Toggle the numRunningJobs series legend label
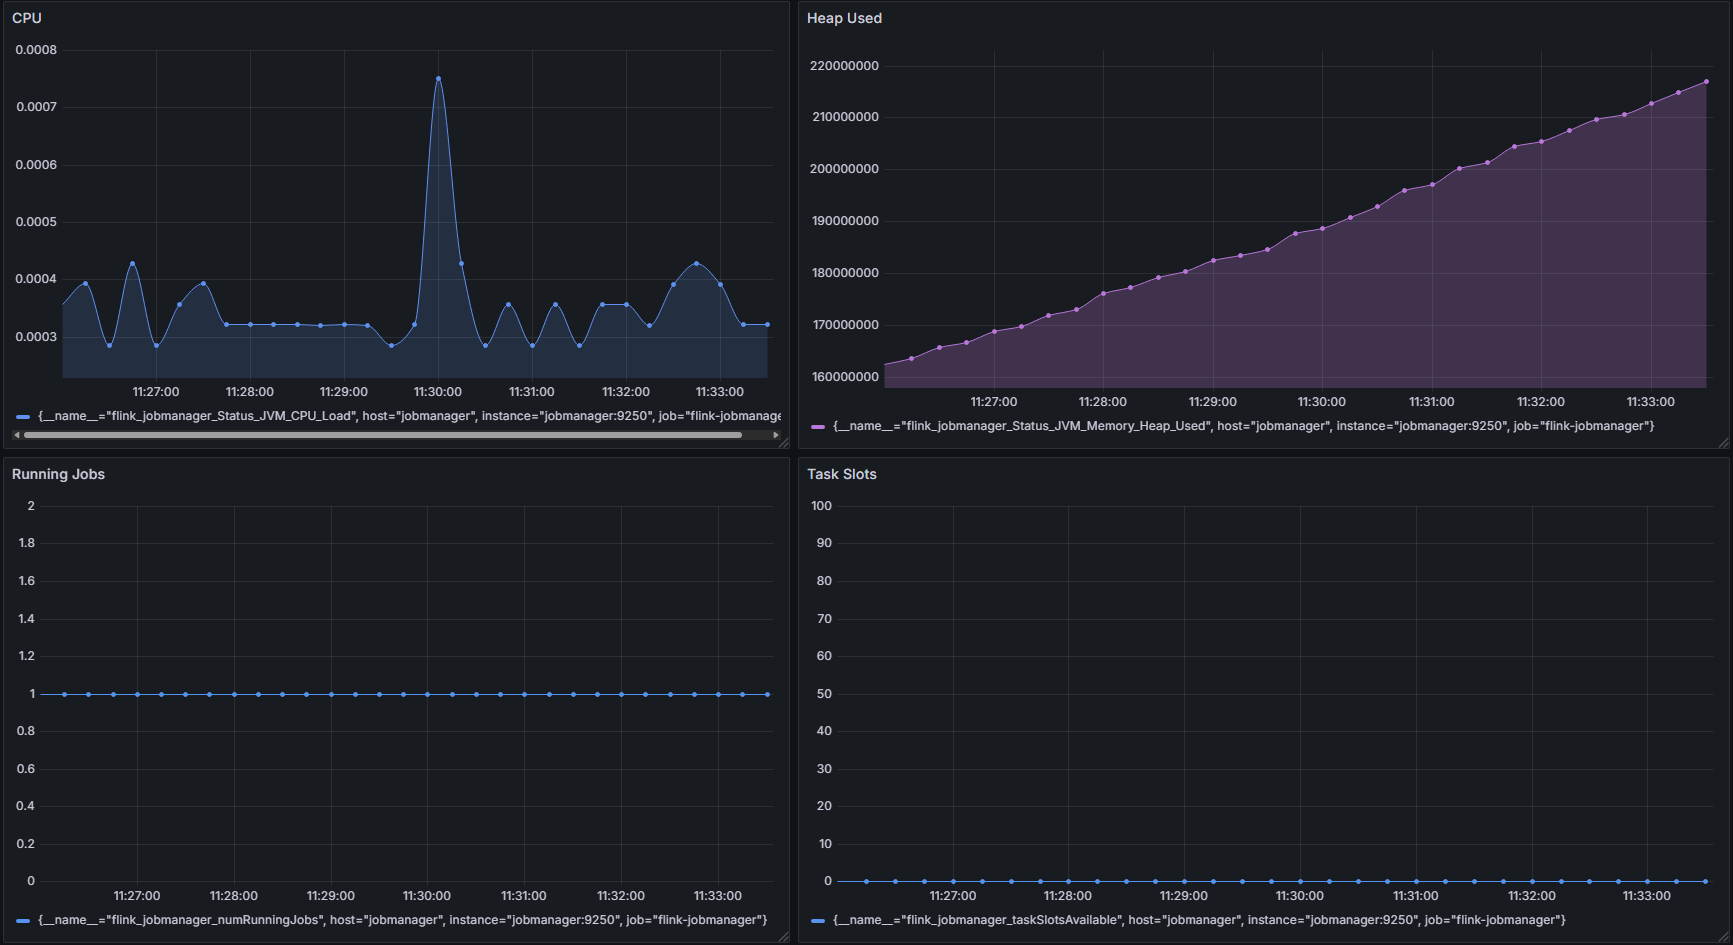The height and width of the screenshot is (945, 1733). (x=402, y=920)
